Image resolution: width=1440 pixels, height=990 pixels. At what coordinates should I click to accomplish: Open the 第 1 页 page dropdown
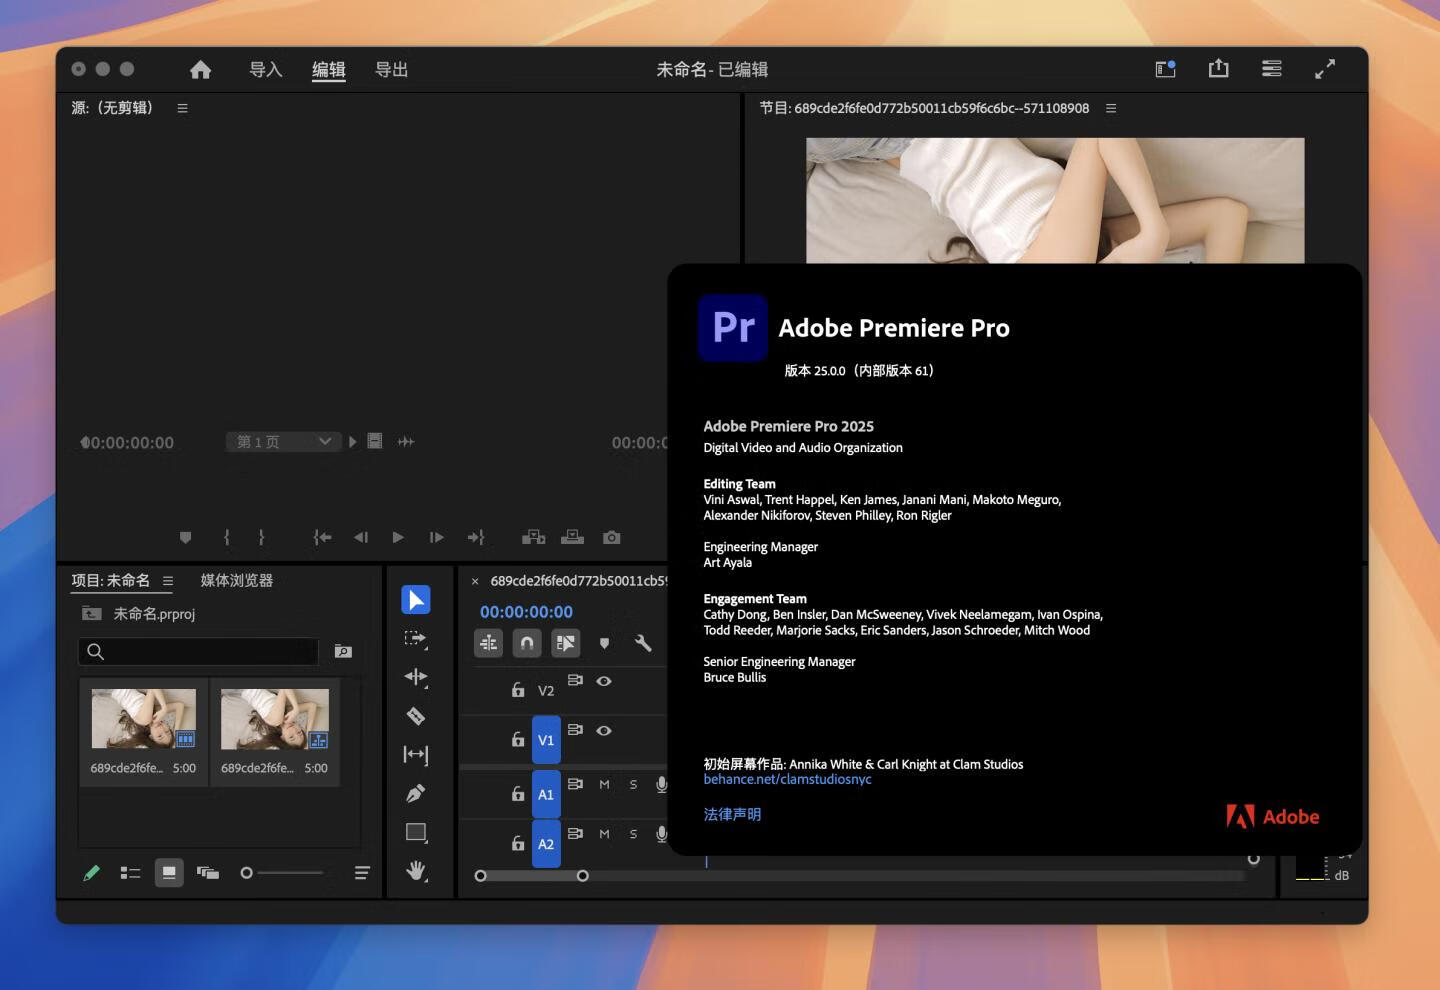tap(284, 441)
